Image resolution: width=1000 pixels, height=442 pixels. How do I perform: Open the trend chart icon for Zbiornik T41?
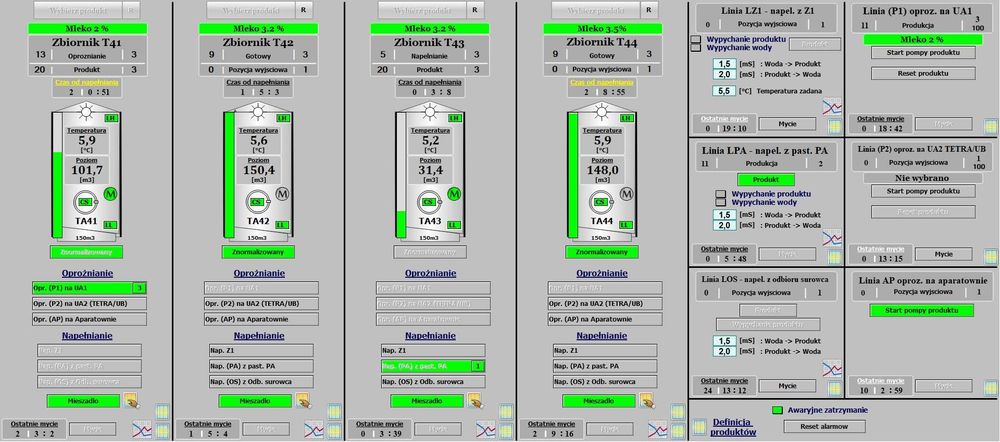click(x=142, y=429)
